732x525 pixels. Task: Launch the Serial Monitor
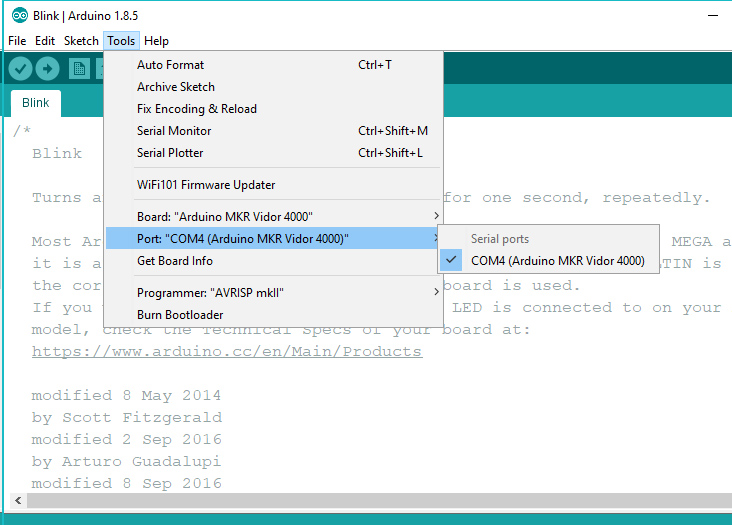coord(174,131)
